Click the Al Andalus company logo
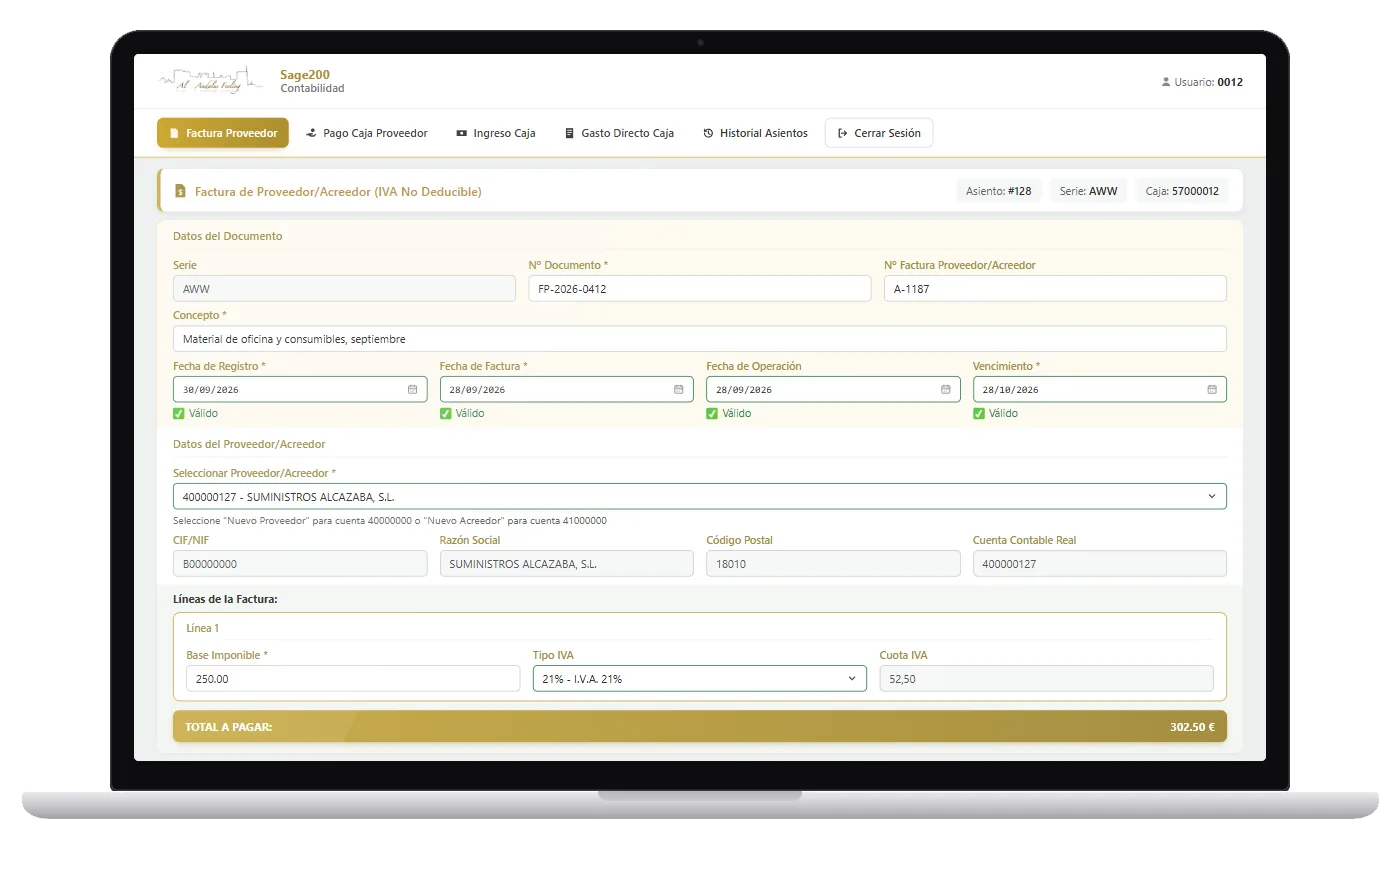The width and height of the screenshot is (1400, 880). [211, 81]
